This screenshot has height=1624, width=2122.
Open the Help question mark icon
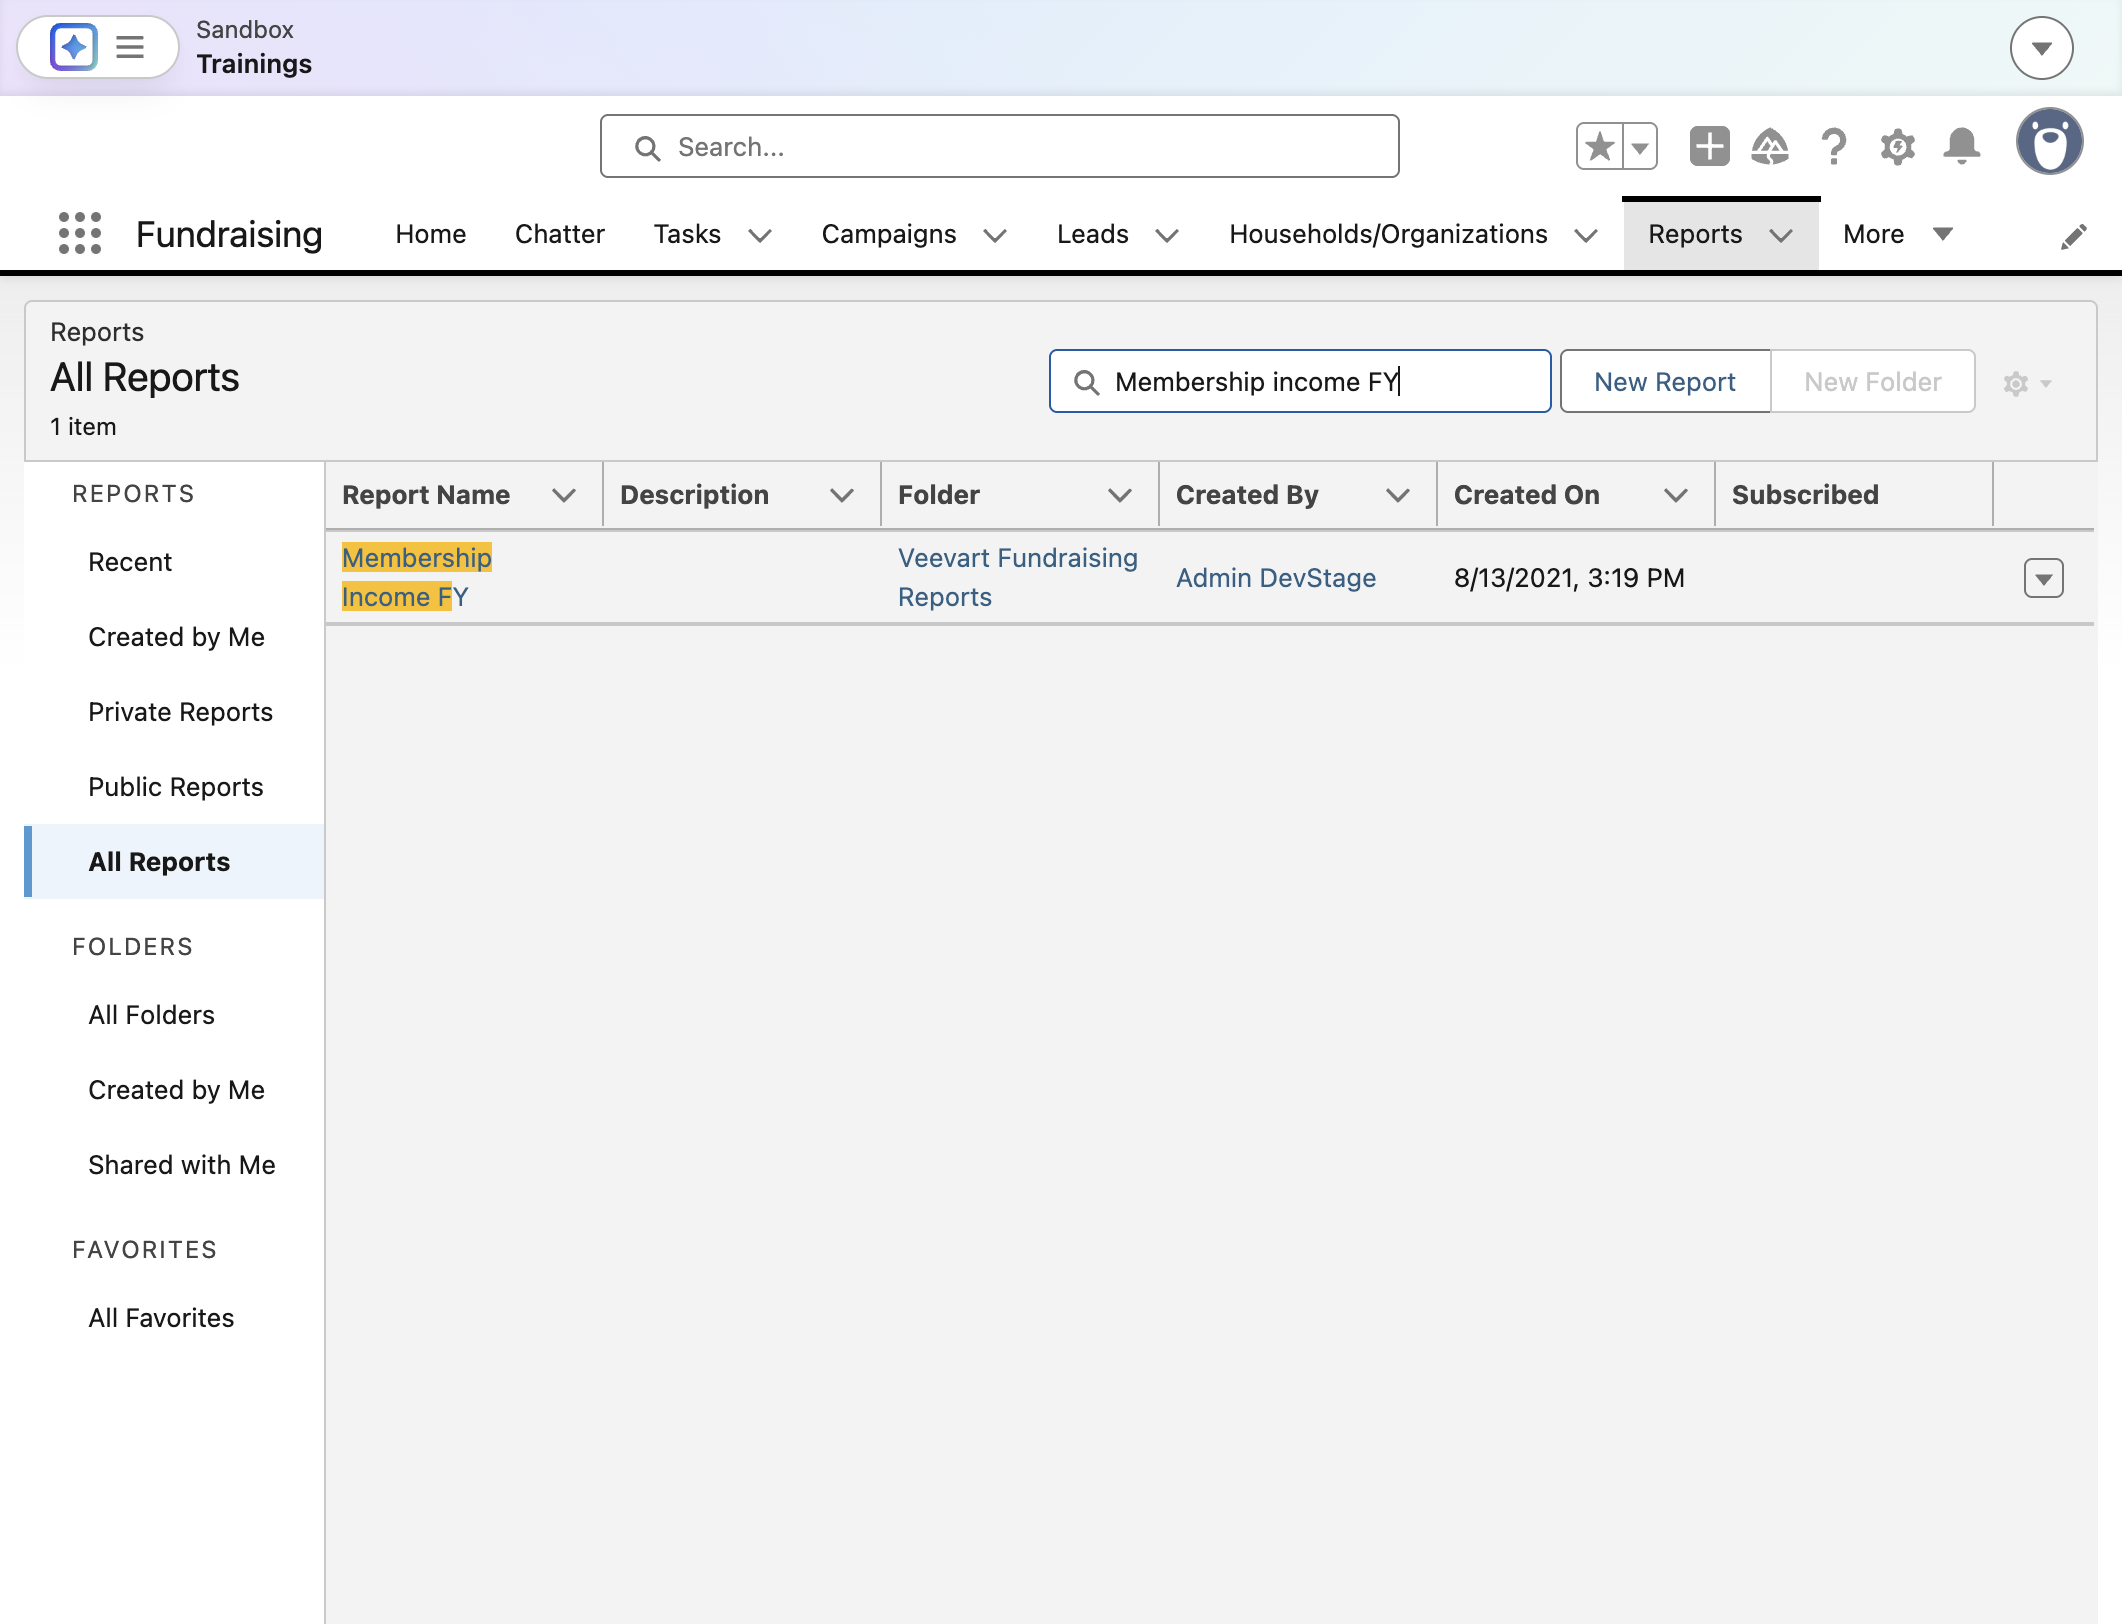pos(1833,147)
